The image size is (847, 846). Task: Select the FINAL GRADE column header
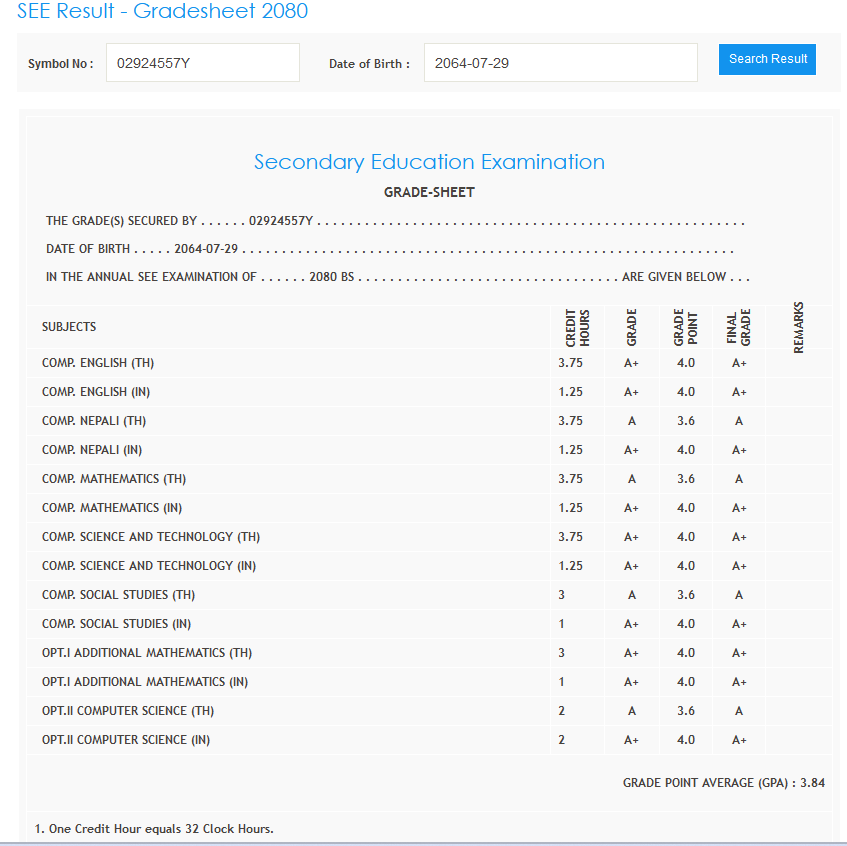(739, 328)
